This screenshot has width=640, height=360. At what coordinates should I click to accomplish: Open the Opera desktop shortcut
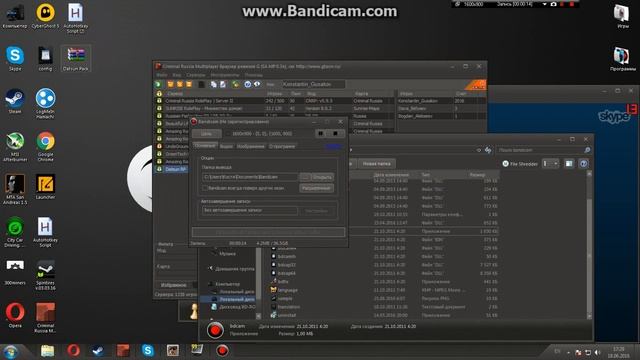15,316
